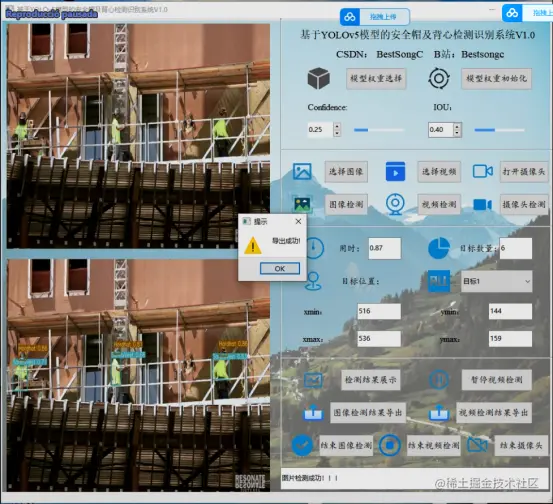
Task: Click the blue bar chart icon beside the 目标1 dropdown
Action: [439, 281]
